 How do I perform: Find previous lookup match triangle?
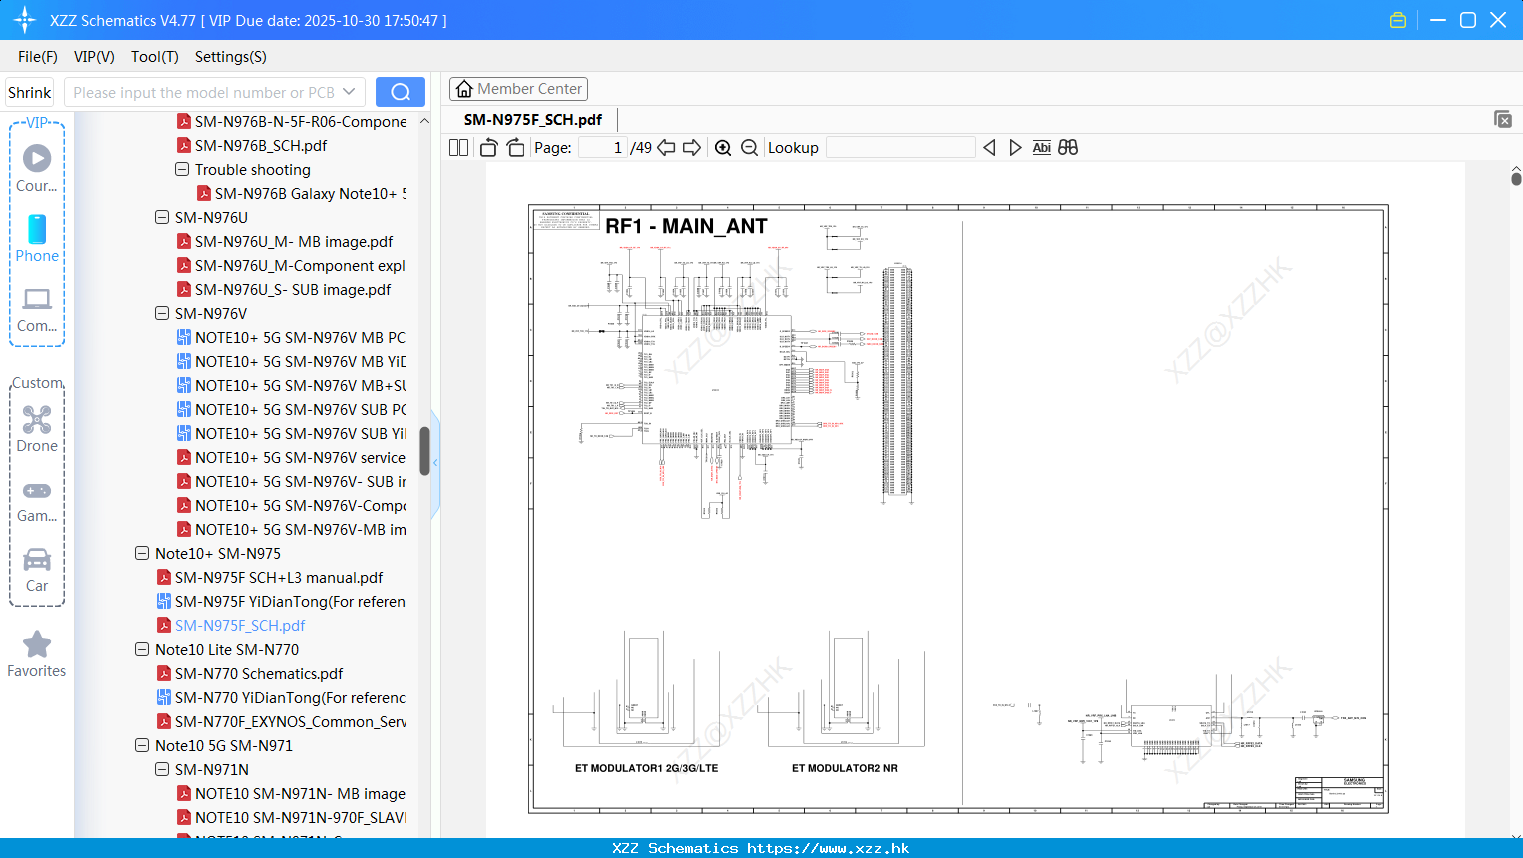(x=989, y=148)
